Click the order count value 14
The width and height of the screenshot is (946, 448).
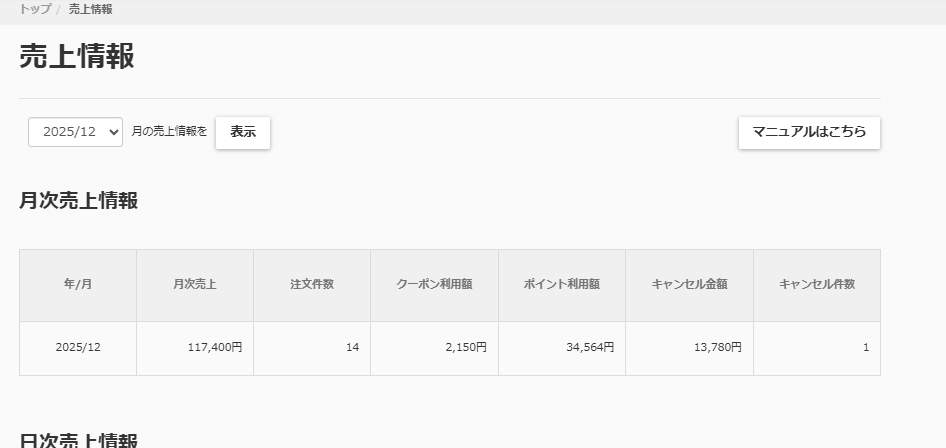(x=352, y=347)
